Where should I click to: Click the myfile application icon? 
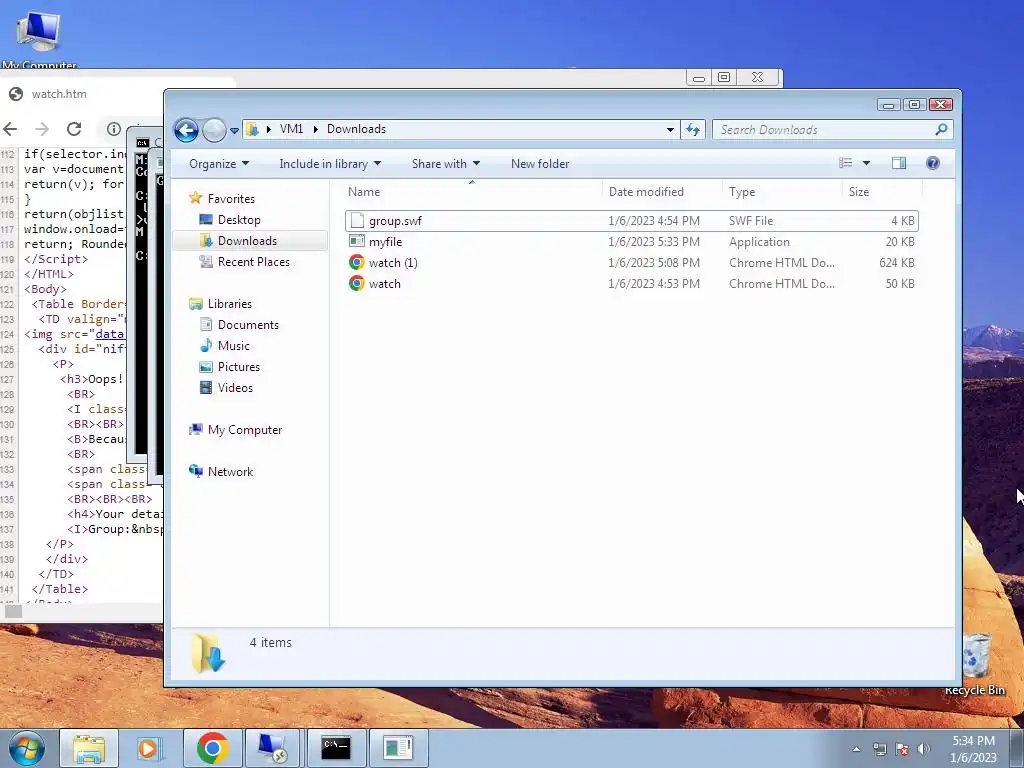[x=357, y=241]
